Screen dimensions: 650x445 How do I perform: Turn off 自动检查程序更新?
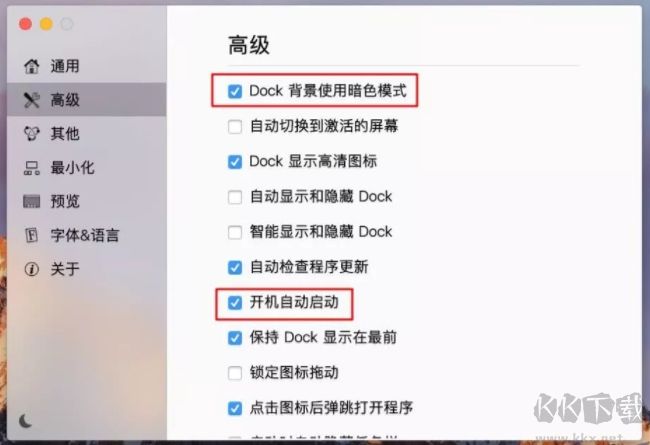coord(235,267)
